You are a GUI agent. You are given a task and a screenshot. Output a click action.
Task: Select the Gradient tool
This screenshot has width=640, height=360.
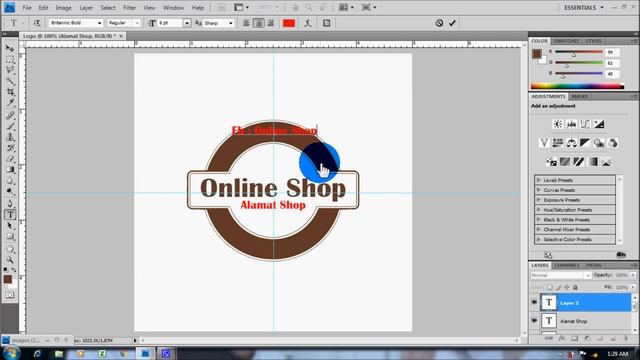10,169
